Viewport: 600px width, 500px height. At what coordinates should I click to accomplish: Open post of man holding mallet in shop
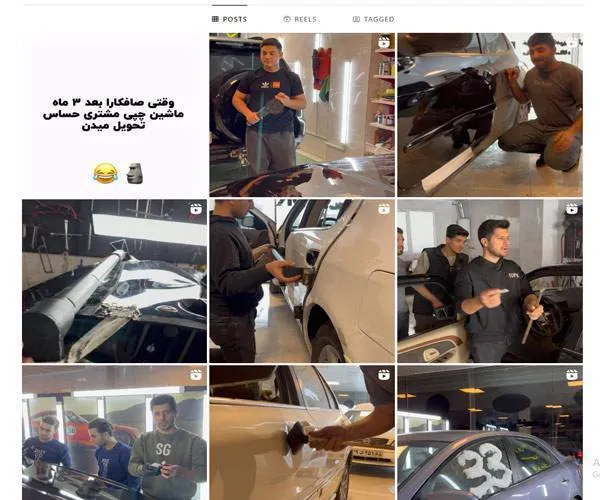(302, 115)
